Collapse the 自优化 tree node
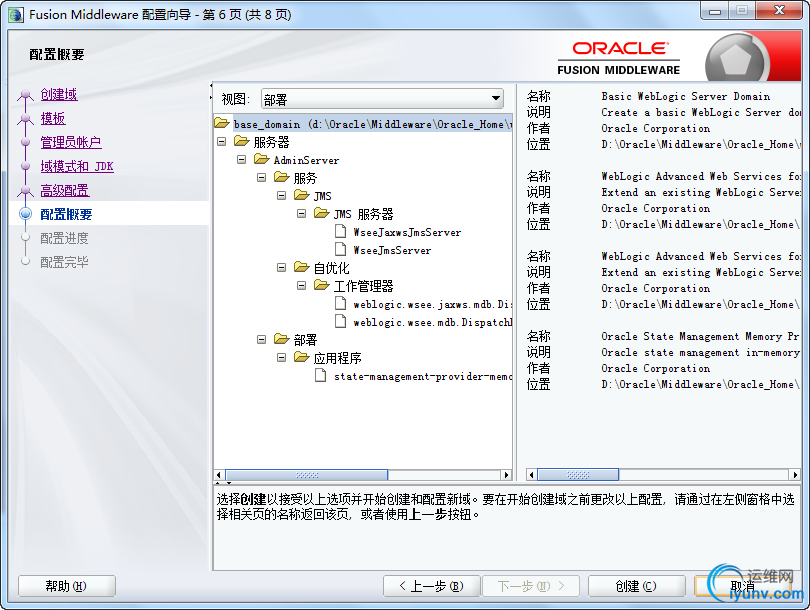The height and width of the screenshot is (610, 810). click(282, 267)
